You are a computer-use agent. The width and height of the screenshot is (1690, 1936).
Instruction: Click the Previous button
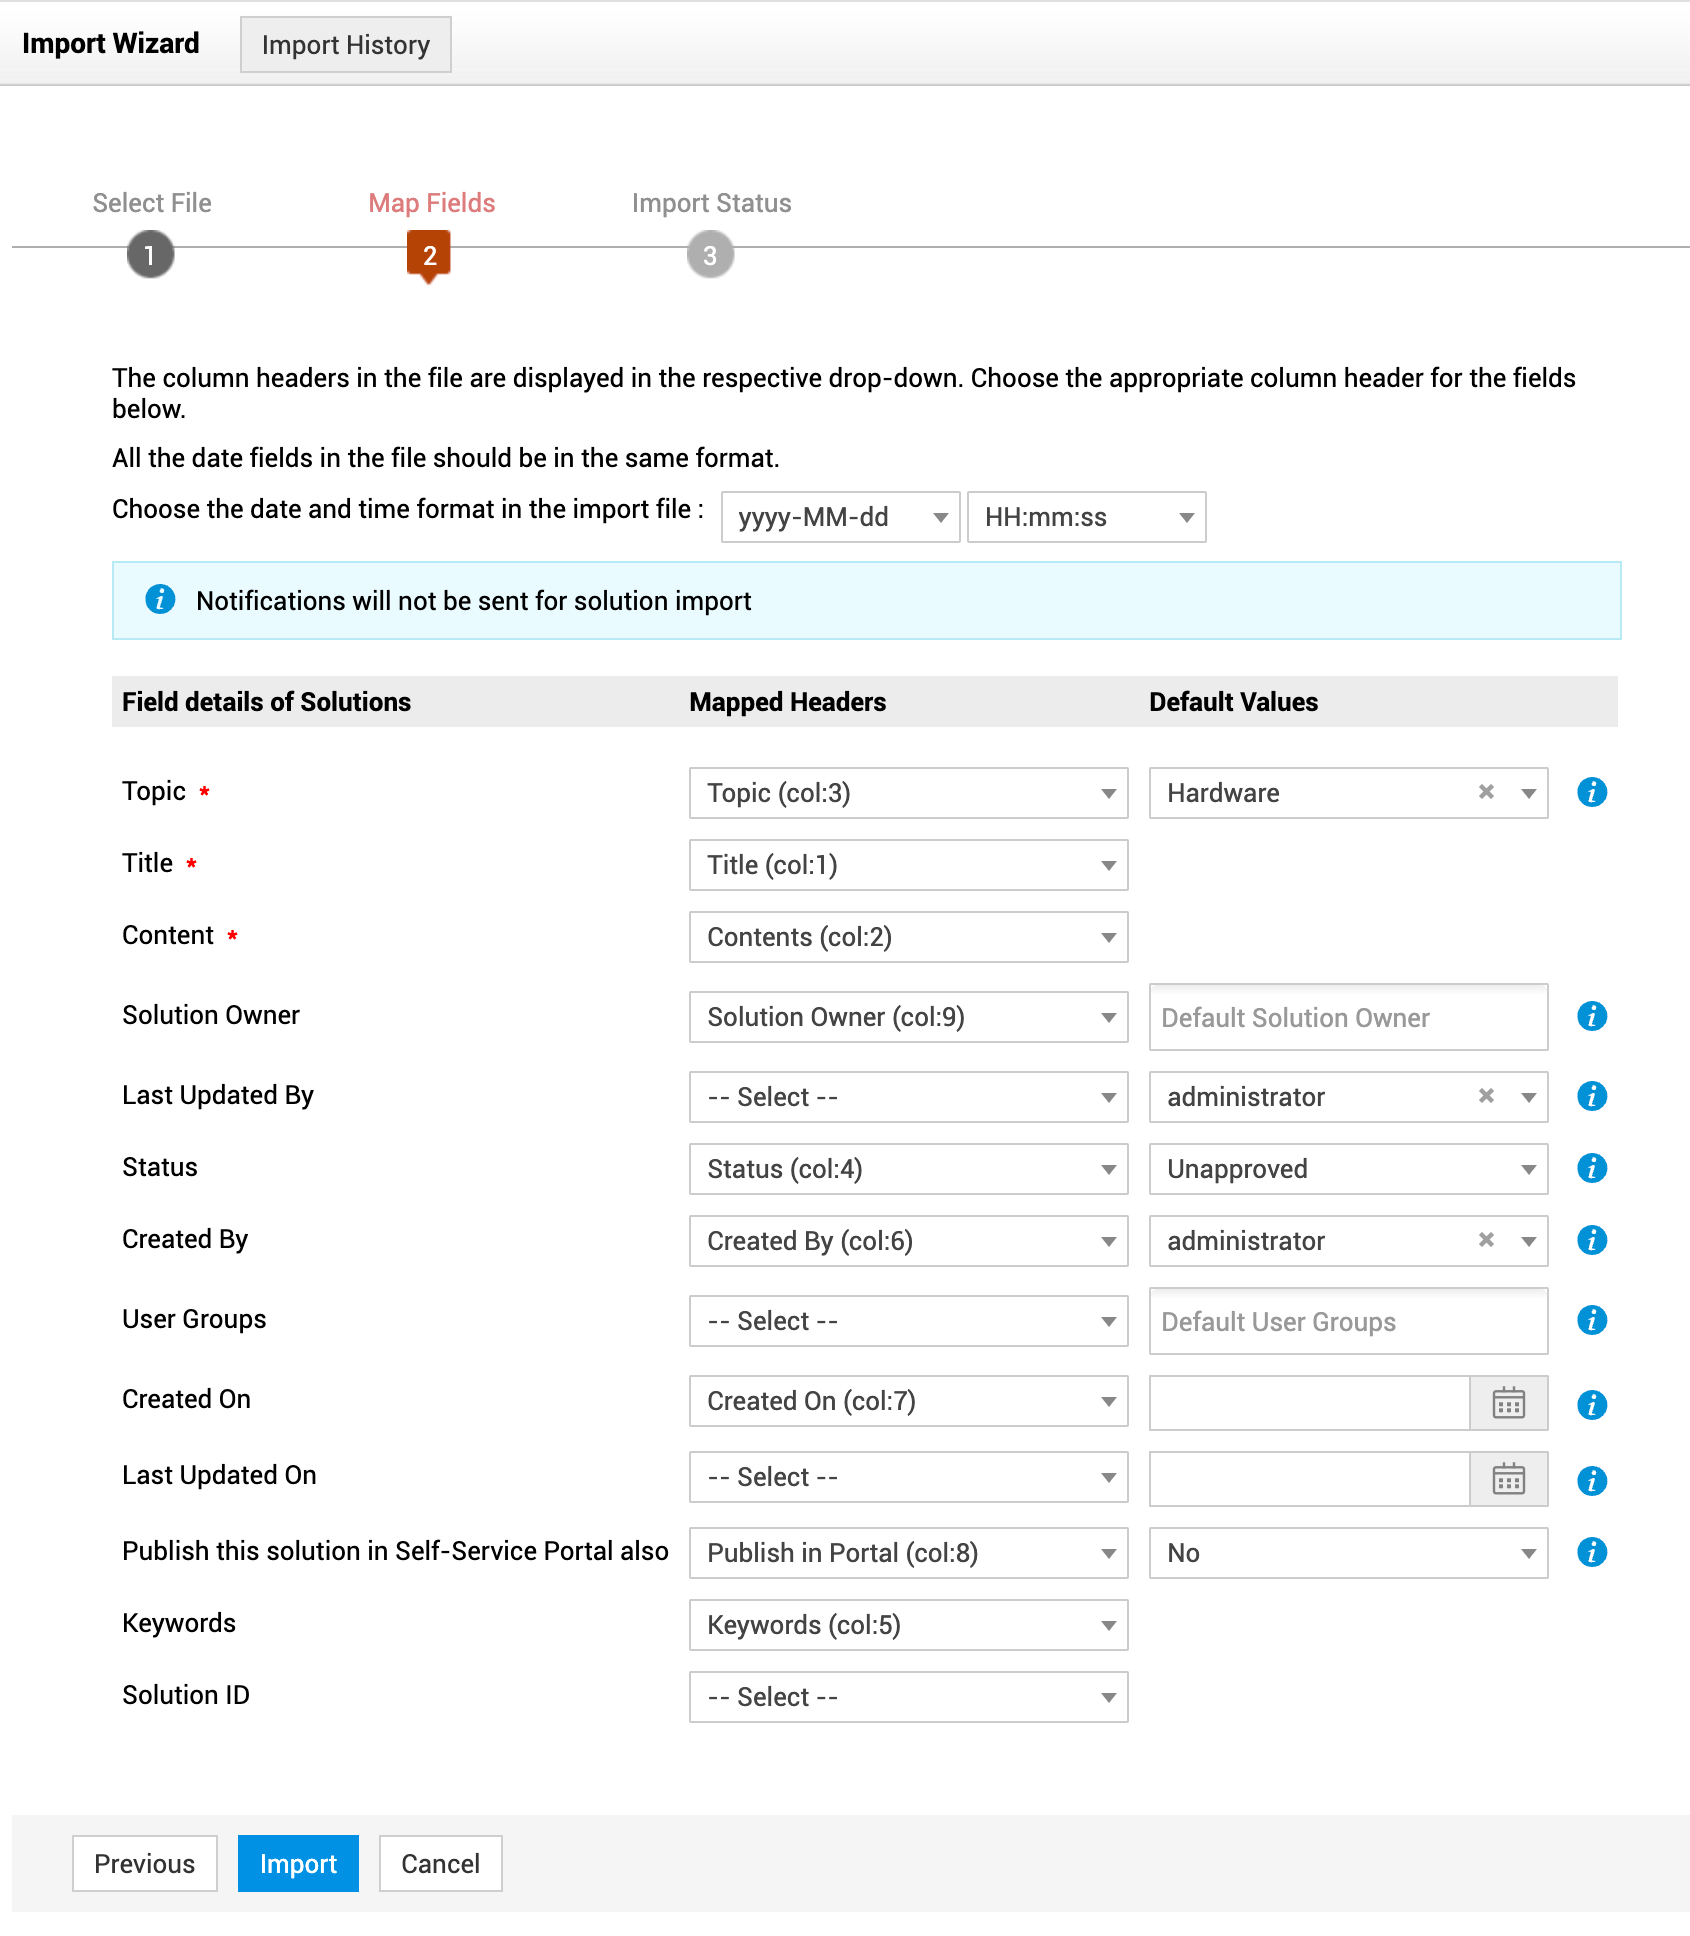[x=145, y=1864]
